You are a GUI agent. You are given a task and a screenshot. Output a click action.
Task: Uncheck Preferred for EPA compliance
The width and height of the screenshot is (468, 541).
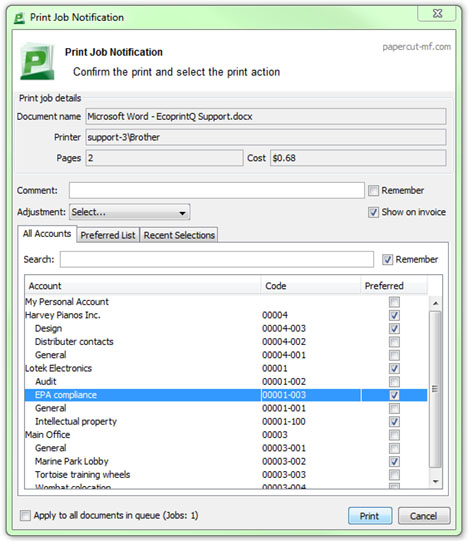coord(394,395)
